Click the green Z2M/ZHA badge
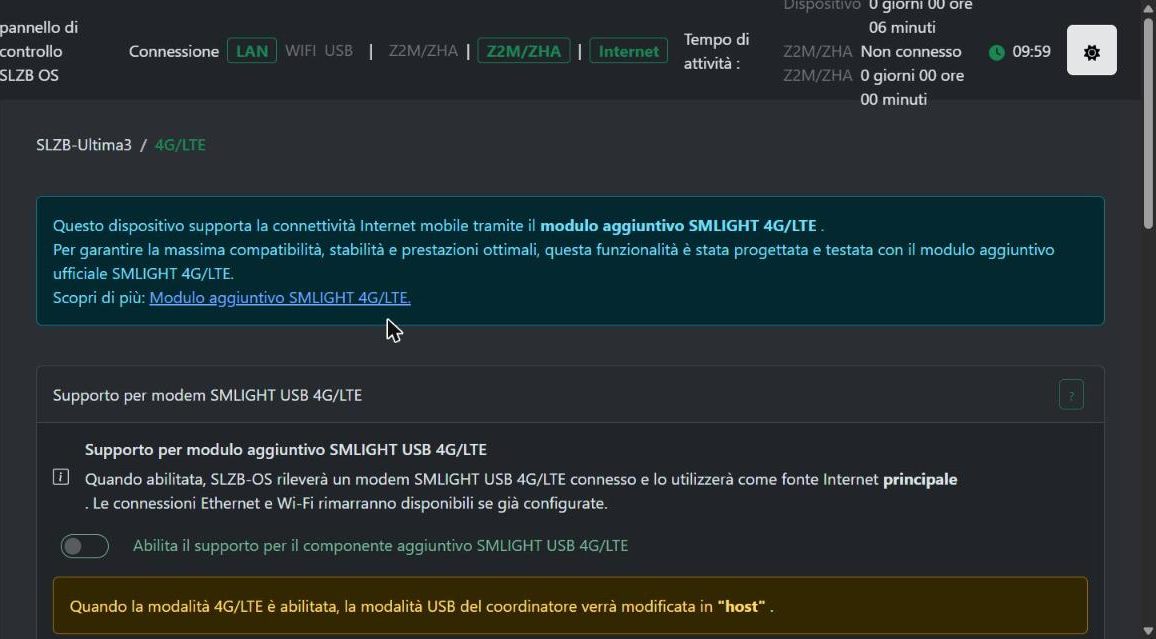The height and width of the screenshot is (639, 1156). (523, 51)
